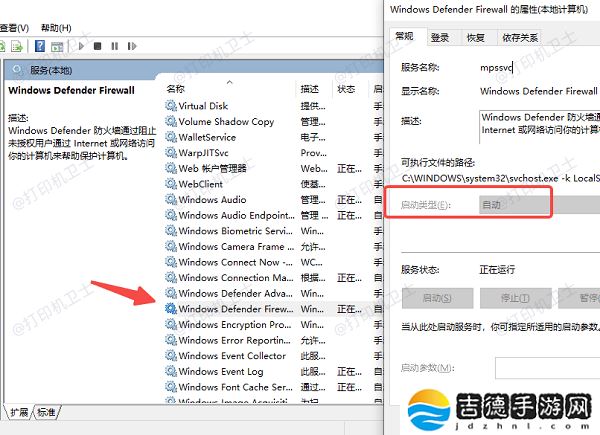Click the Stop service square icon
Screen dimensions: 600x435
[x=98, y=46]
